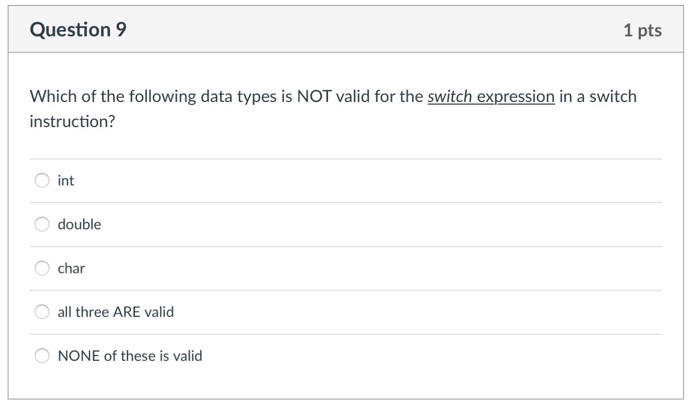The image size is (700, 411).
Task: Click the word "following" in the question
Action: [157, 97]
